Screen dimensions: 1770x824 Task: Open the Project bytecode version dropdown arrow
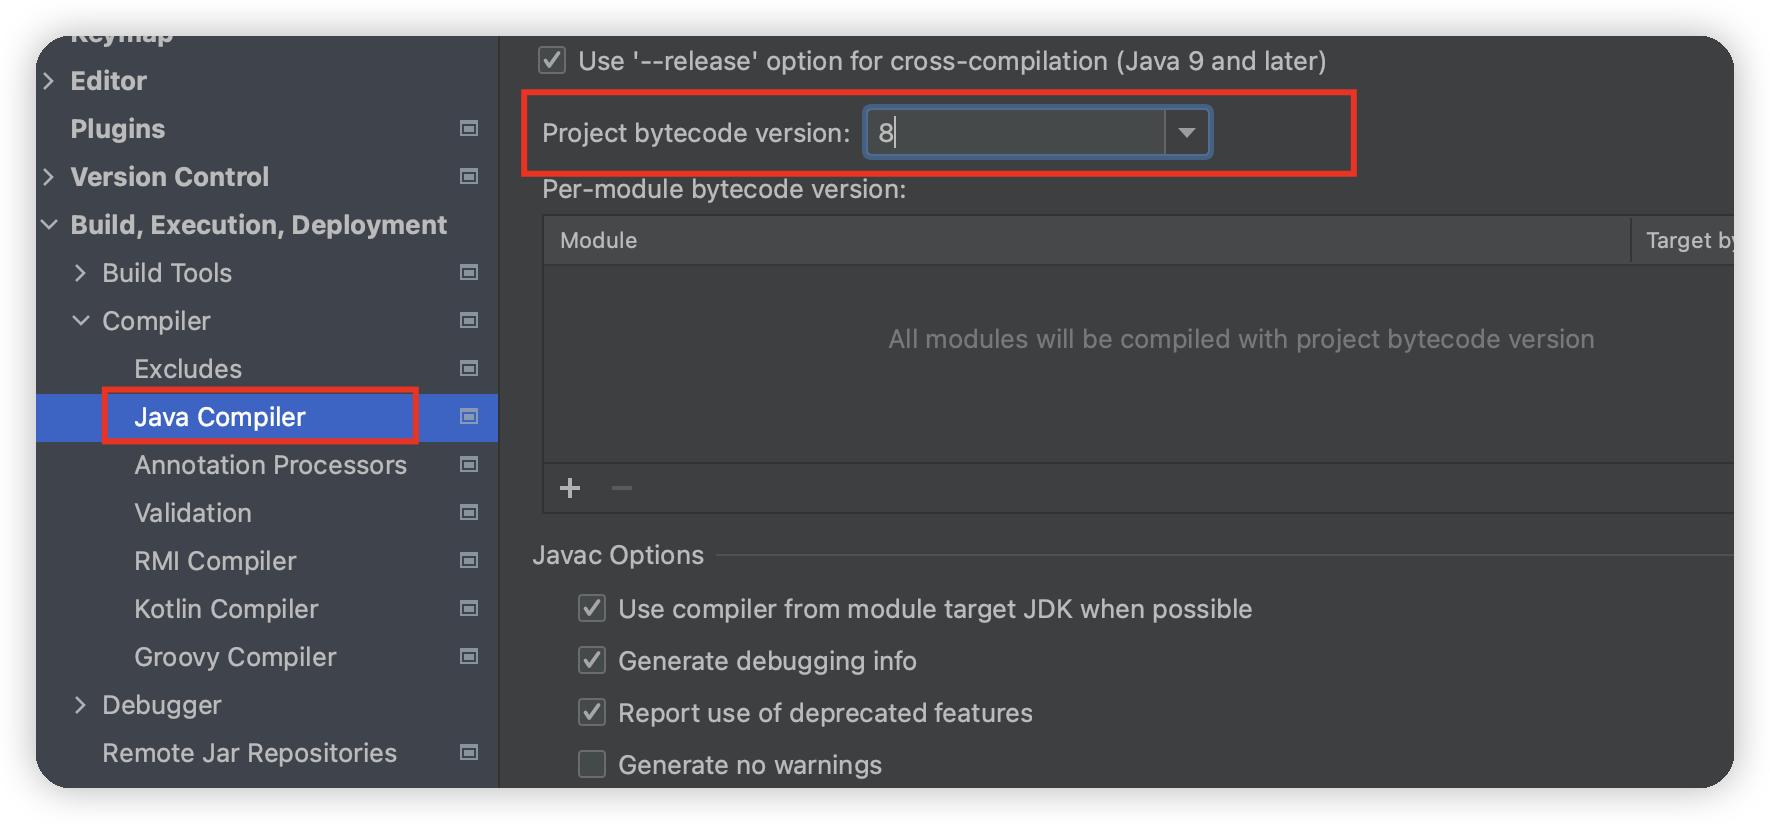coord(1187,132)
